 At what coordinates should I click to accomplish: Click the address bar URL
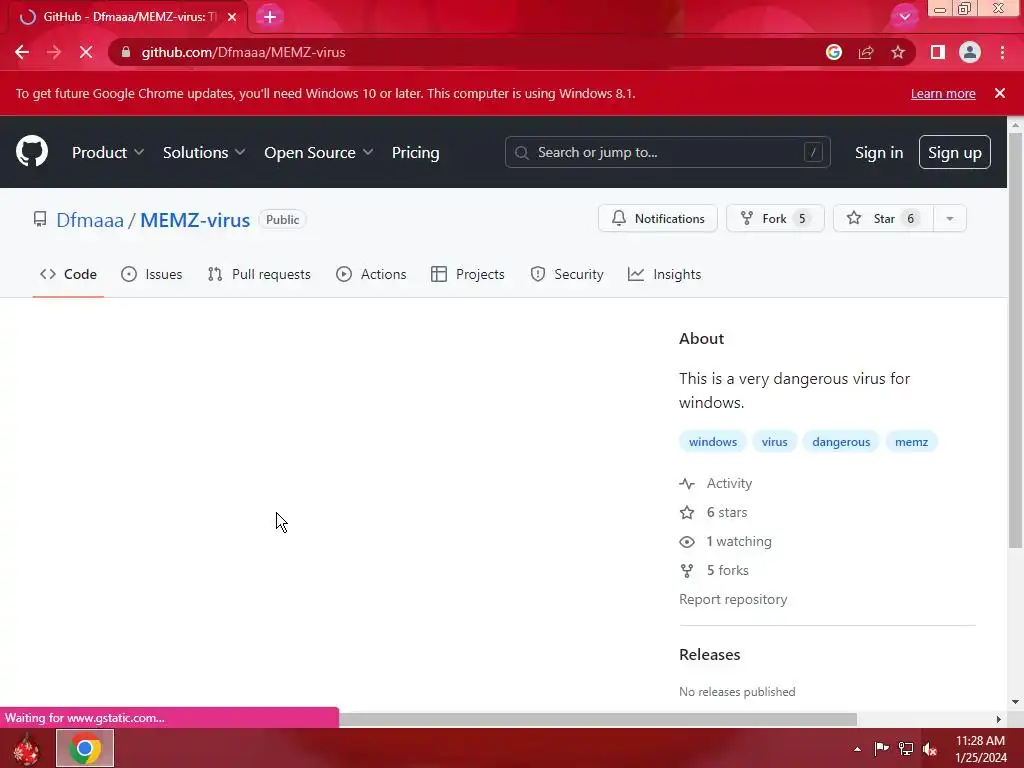tap(244, 52)
